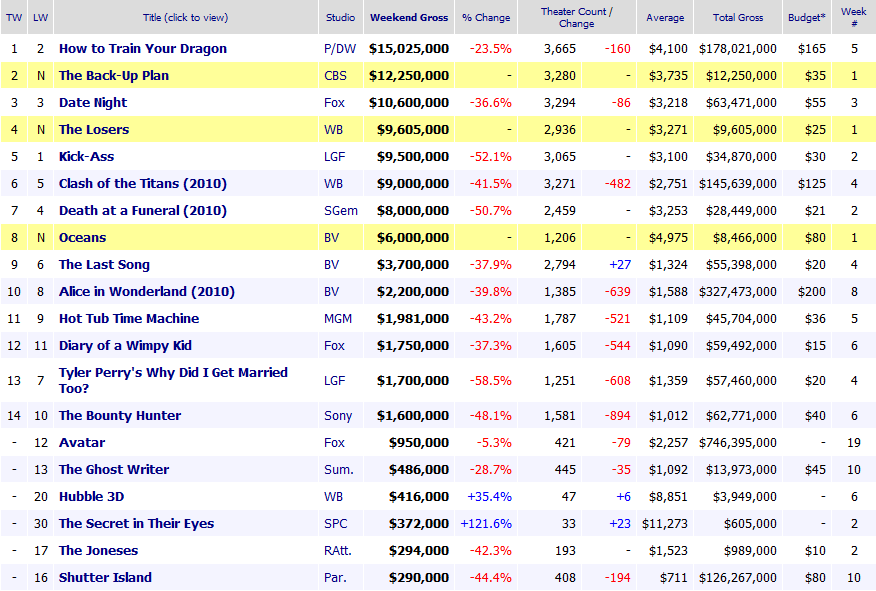Sort by the Budget* column header
Image resolution: width=876 pixels, height=591 pixels.
807,17
